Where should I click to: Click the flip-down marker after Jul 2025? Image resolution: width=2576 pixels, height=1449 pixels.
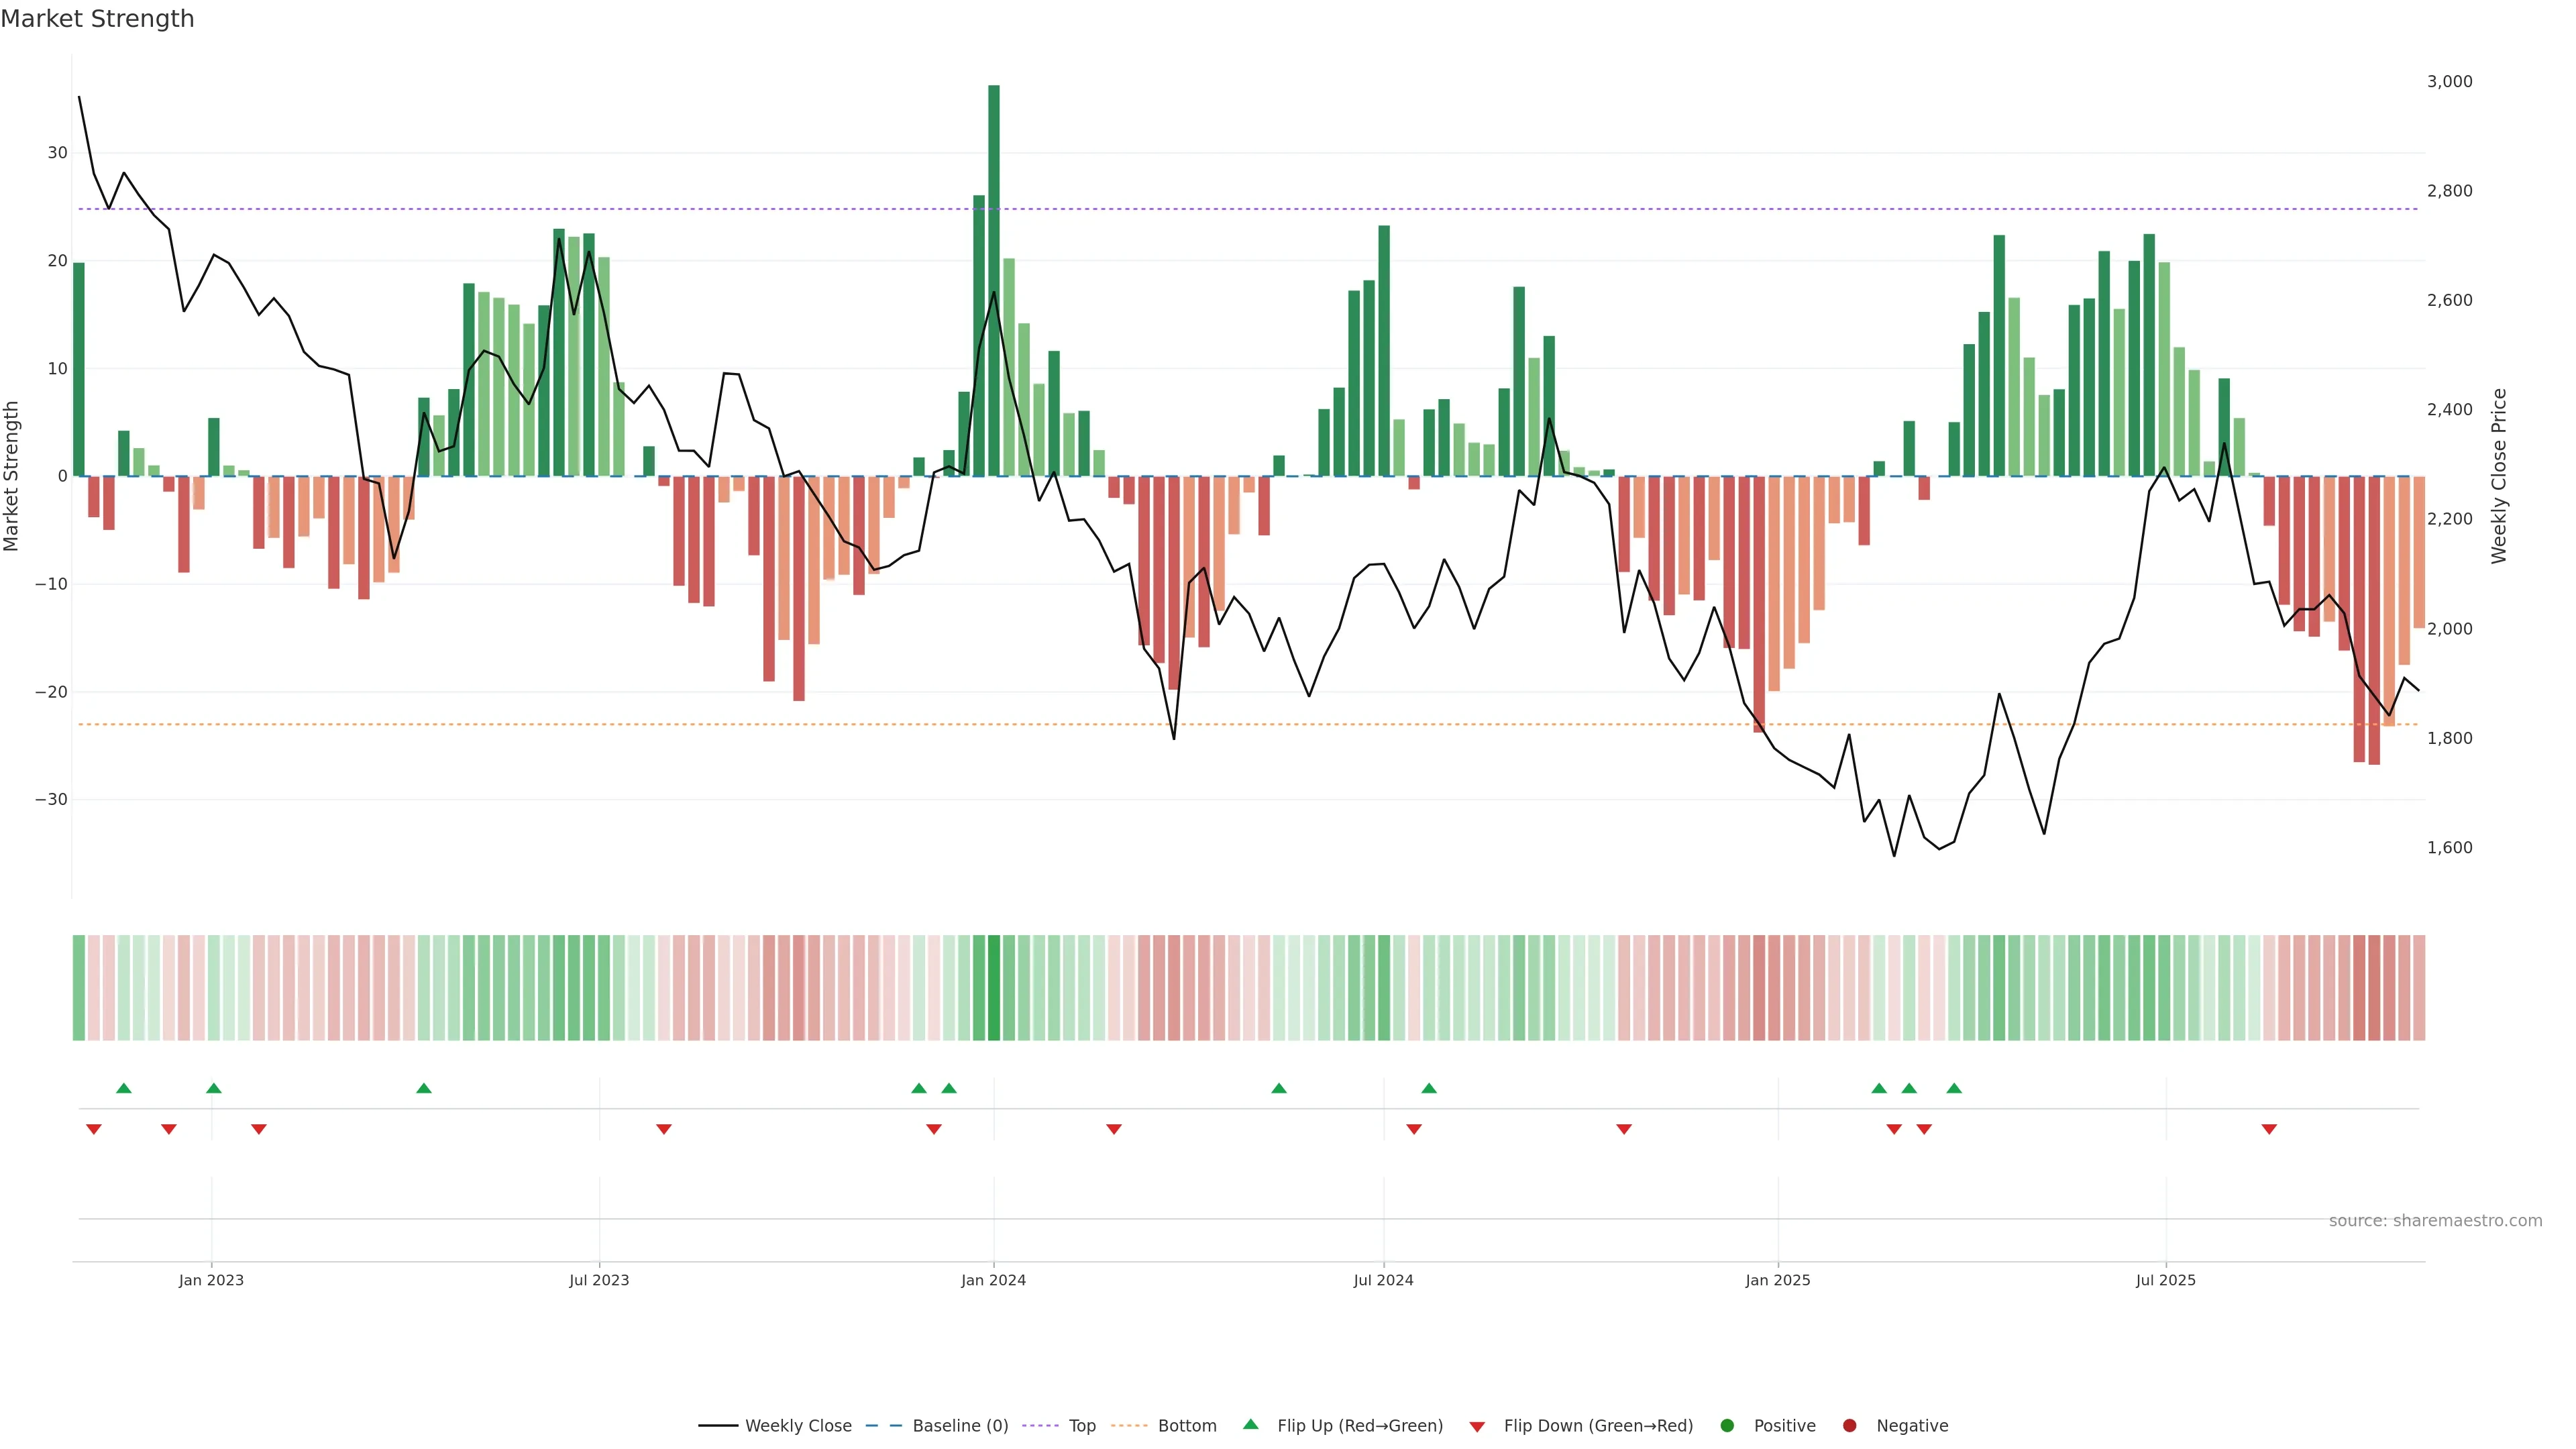pos(2269,1129)
